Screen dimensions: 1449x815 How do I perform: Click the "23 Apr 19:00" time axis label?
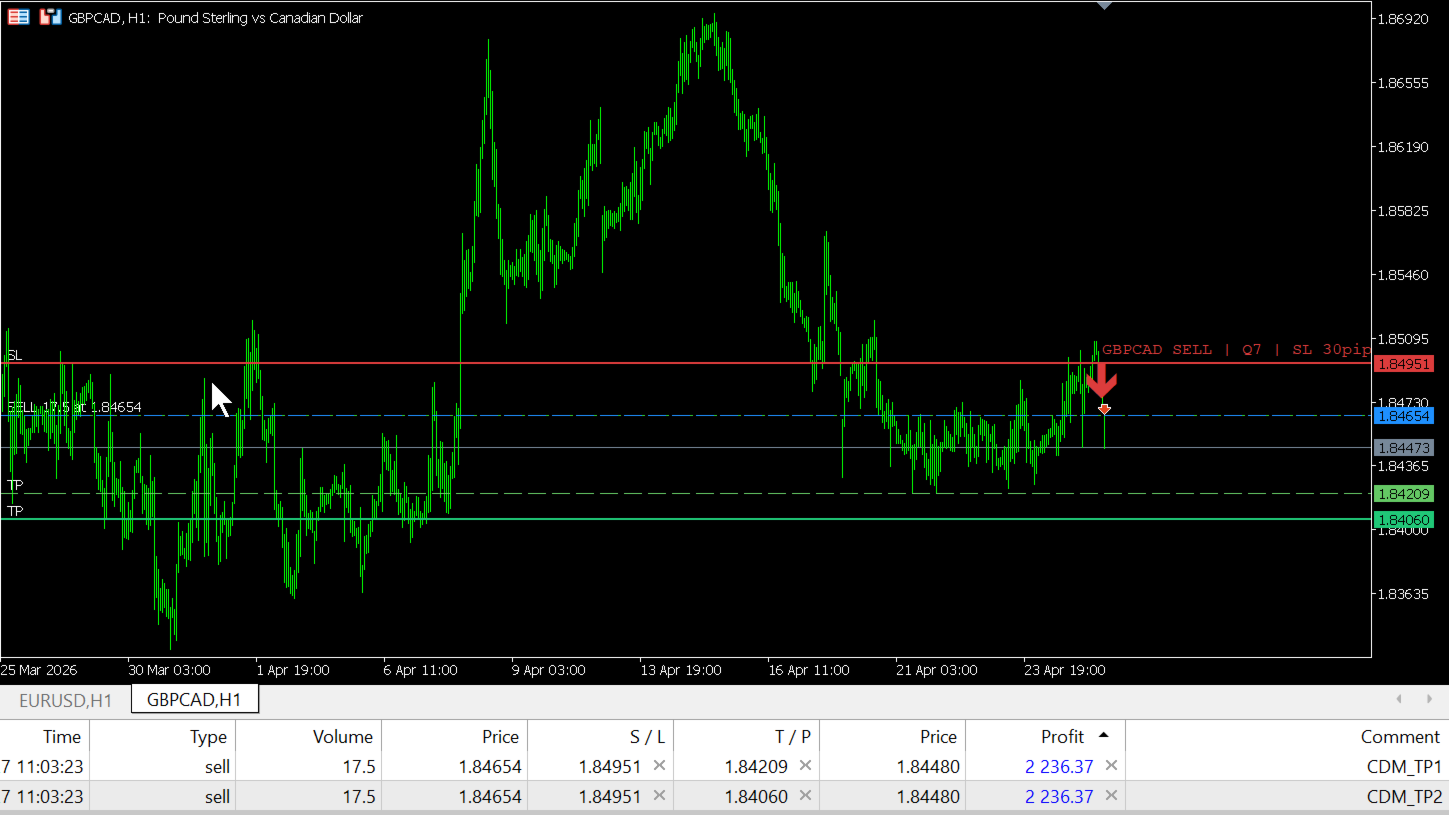1065,670
